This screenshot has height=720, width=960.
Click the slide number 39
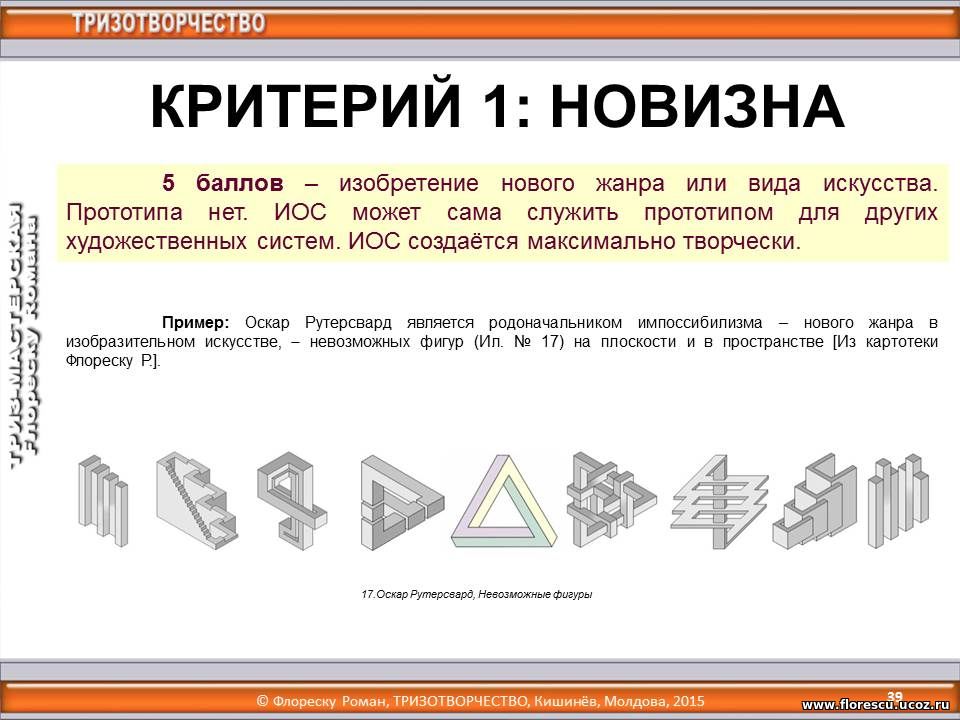895,695
